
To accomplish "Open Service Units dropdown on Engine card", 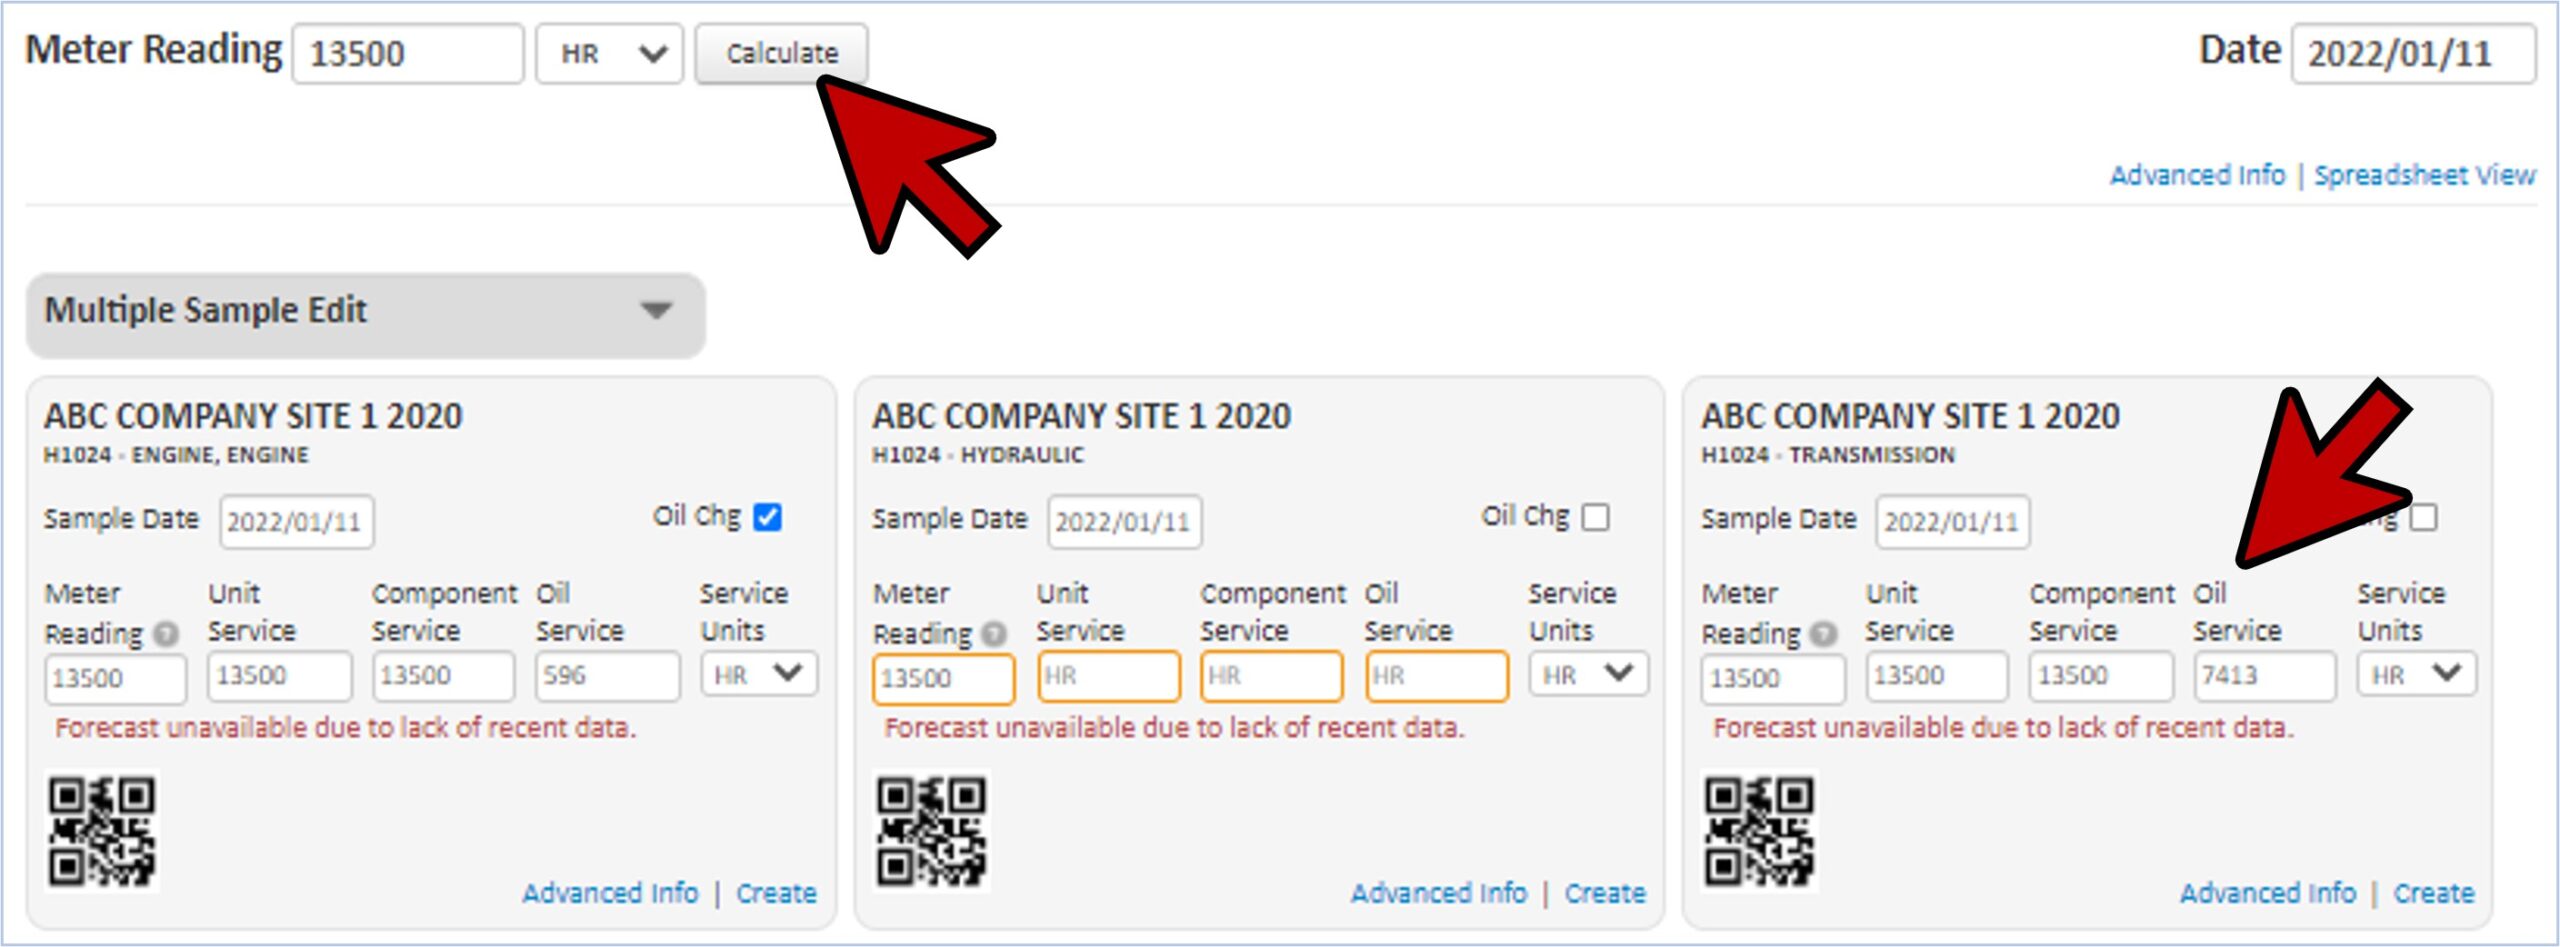I will pyautogui.click(x=759, y=675).
